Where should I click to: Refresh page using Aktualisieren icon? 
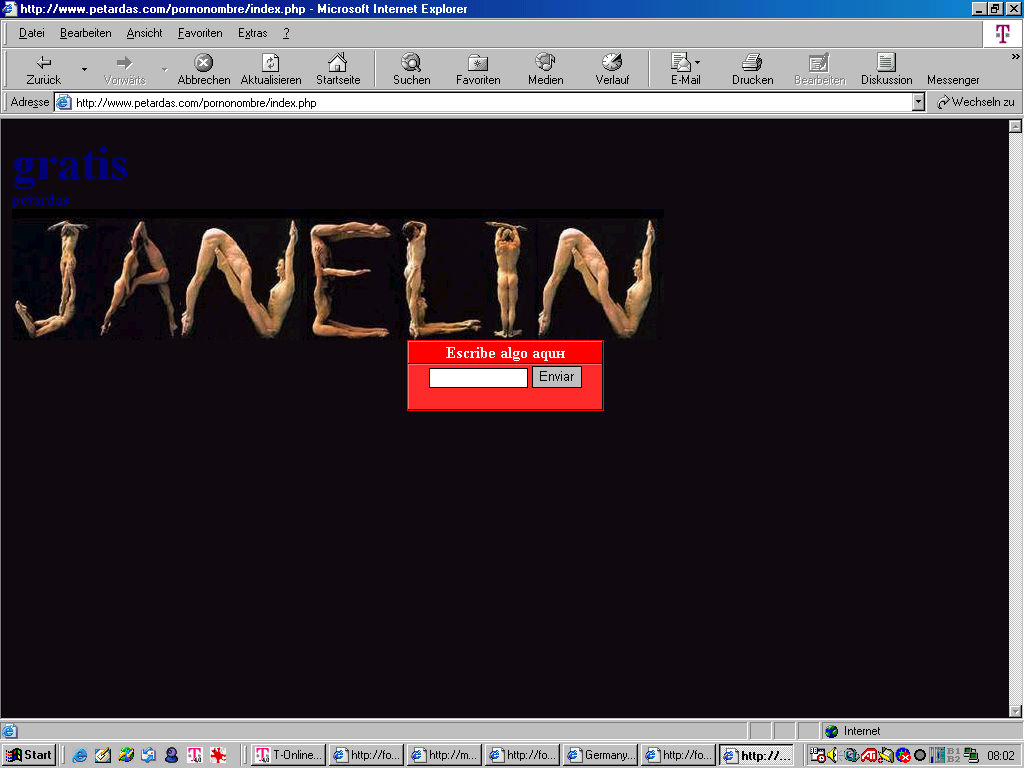point(270,64)
